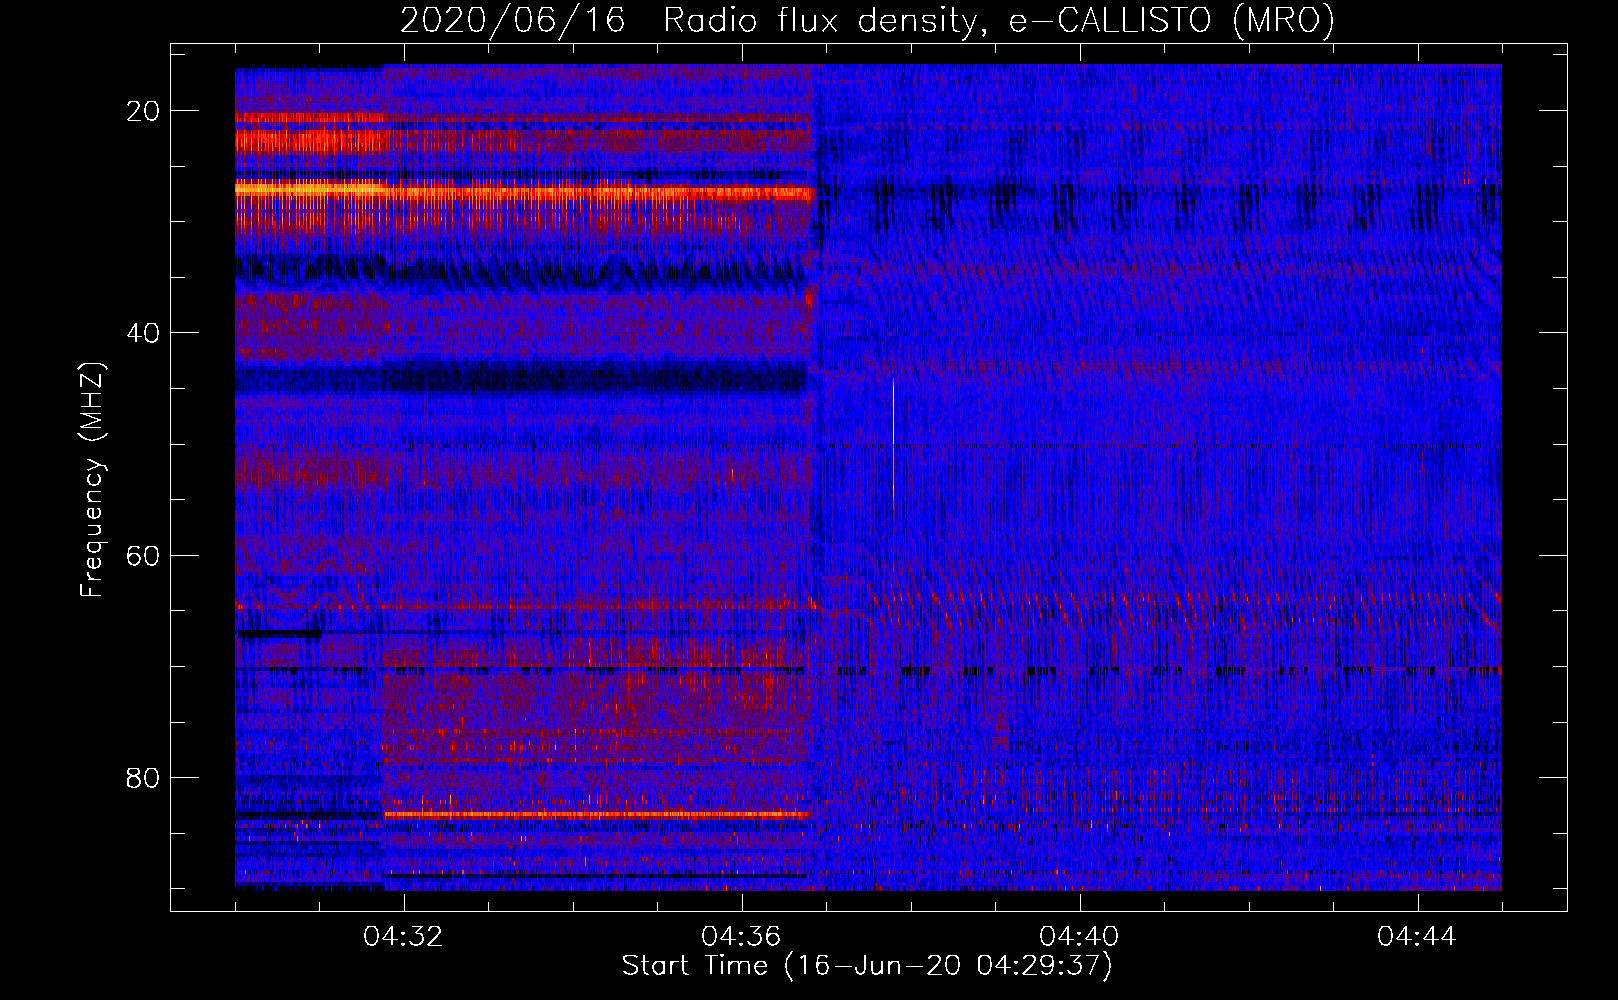Click the 'Start Time (16-Jun-20 04:29:37)' label

pyautogui.click(x=867, y=966)
